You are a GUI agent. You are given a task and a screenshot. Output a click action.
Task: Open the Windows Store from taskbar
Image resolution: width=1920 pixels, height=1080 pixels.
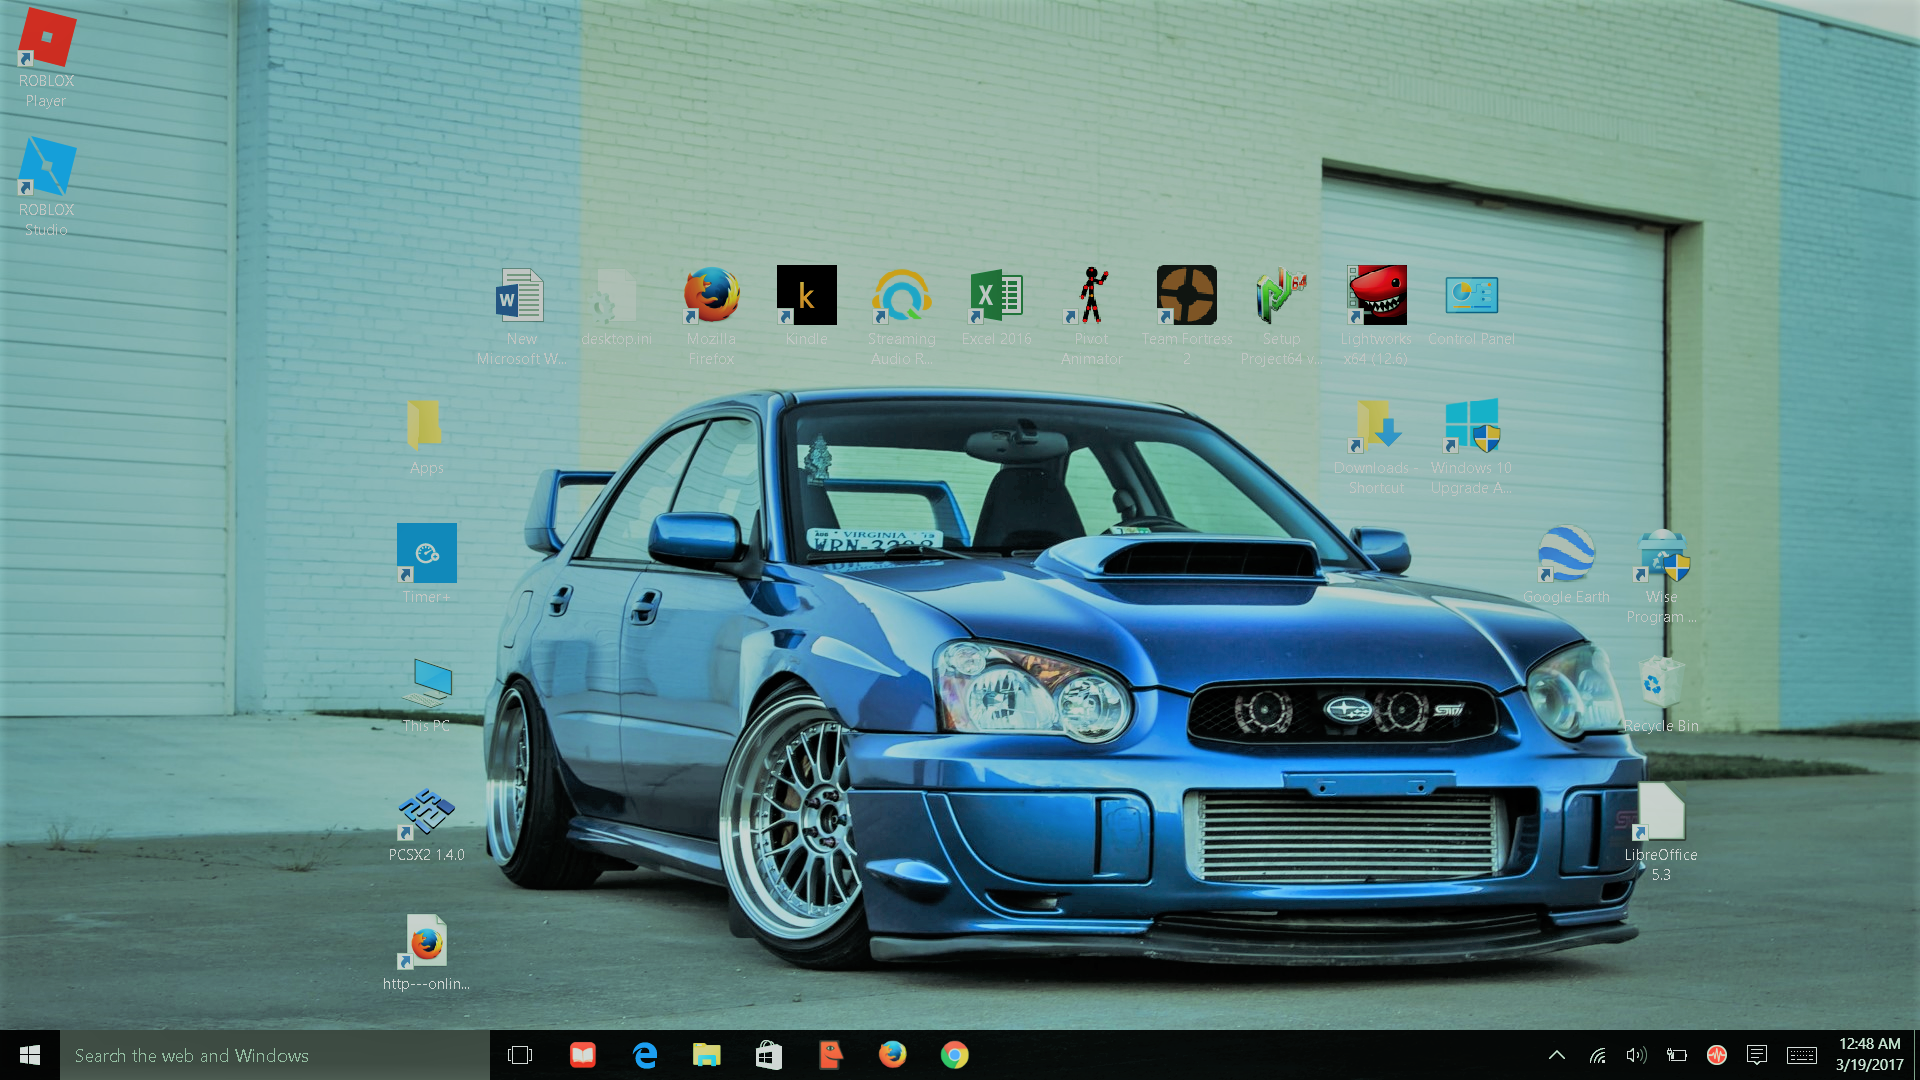(x=769, y=1055)
